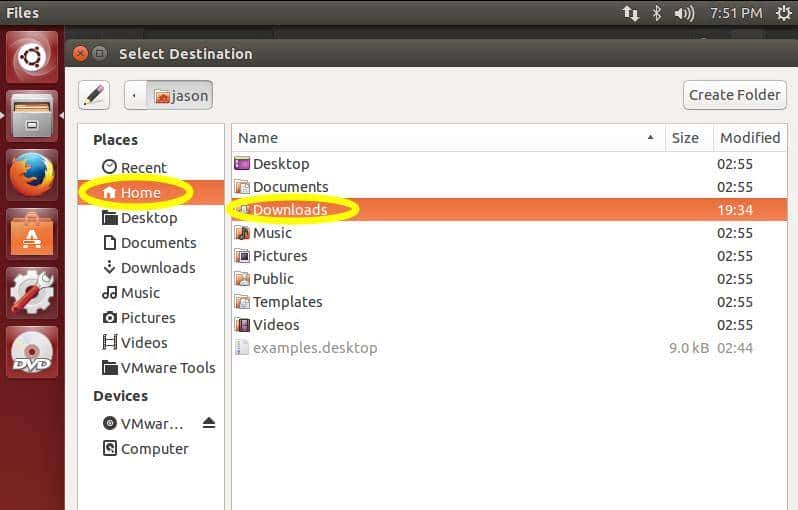Click the Templates folder icon in list

pyautogui.click(x=242, y=301)
